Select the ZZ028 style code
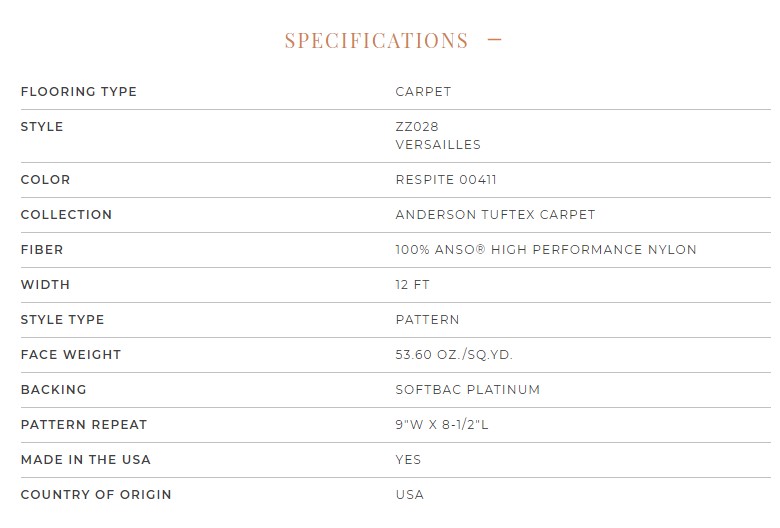The width and height of the screenshot is (780, 528). (x=417, y=127)
